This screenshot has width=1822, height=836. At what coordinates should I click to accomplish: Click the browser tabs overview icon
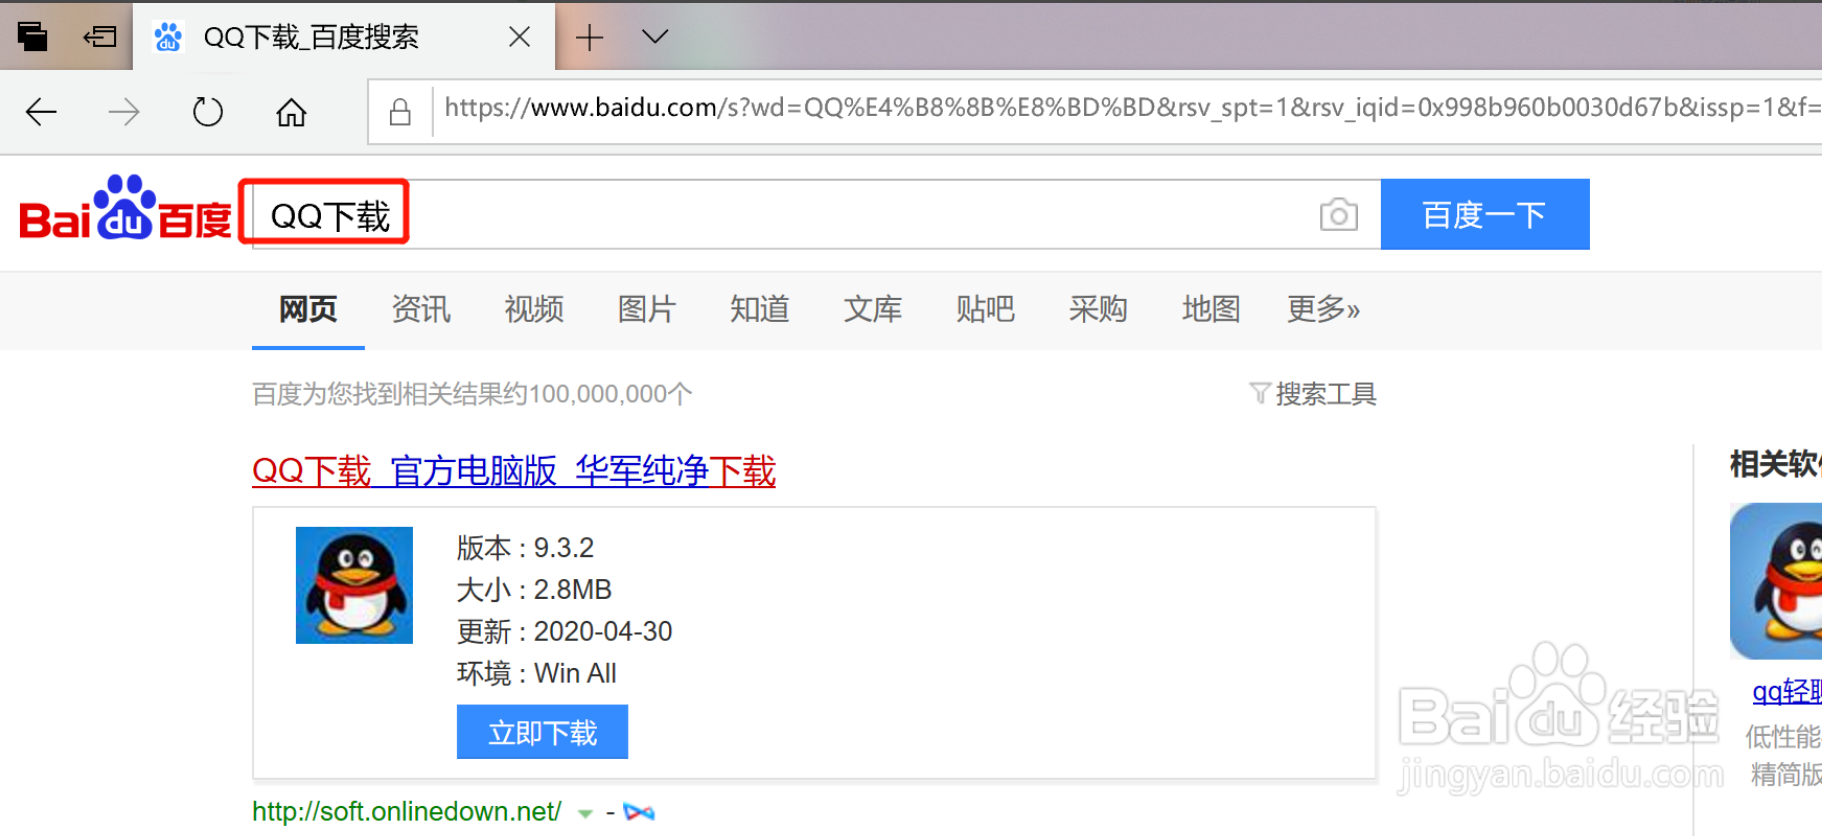[33, 37]
